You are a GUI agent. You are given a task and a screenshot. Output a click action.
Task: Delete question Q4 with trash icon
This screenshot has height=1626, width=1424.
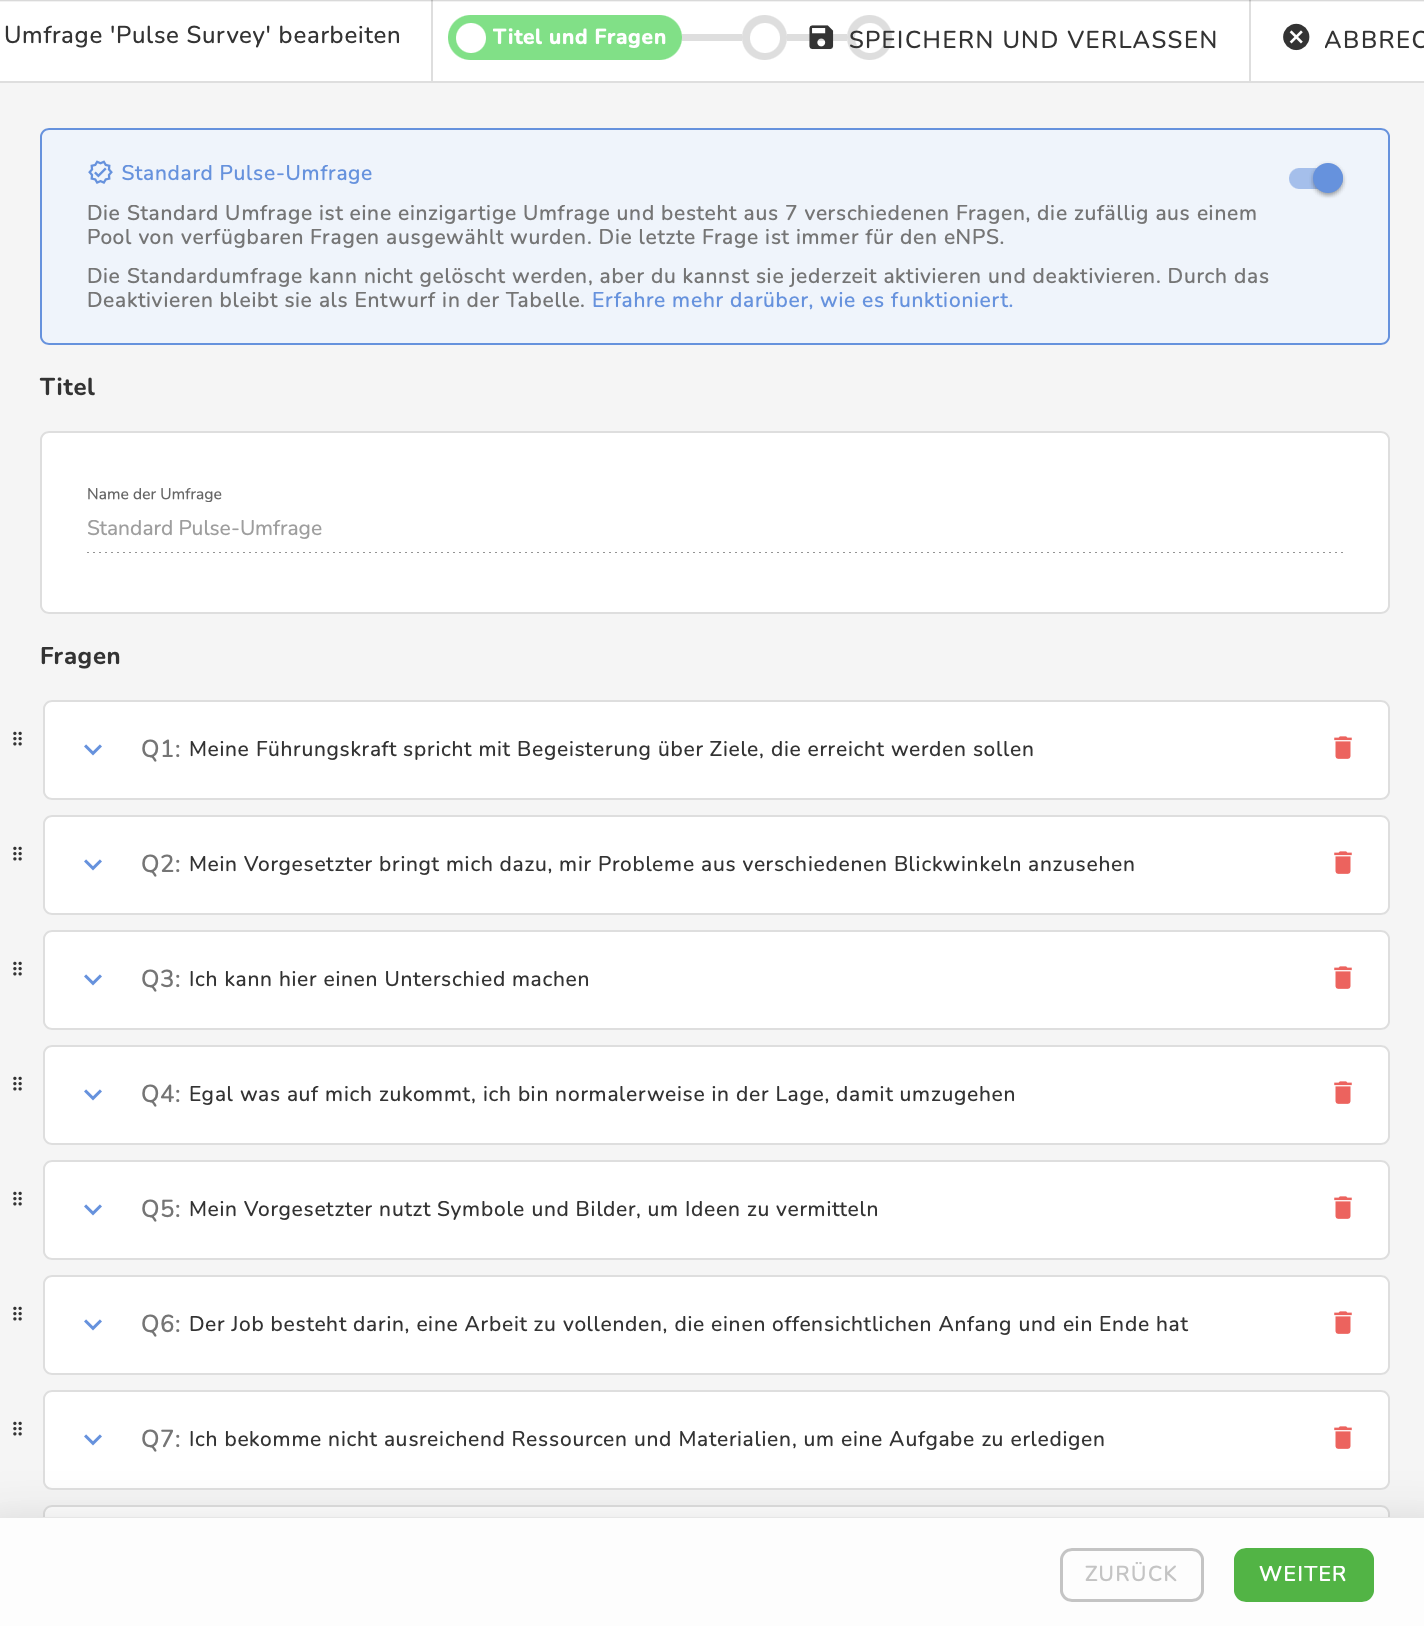pyautogui.click(x=1343, y=1093)
